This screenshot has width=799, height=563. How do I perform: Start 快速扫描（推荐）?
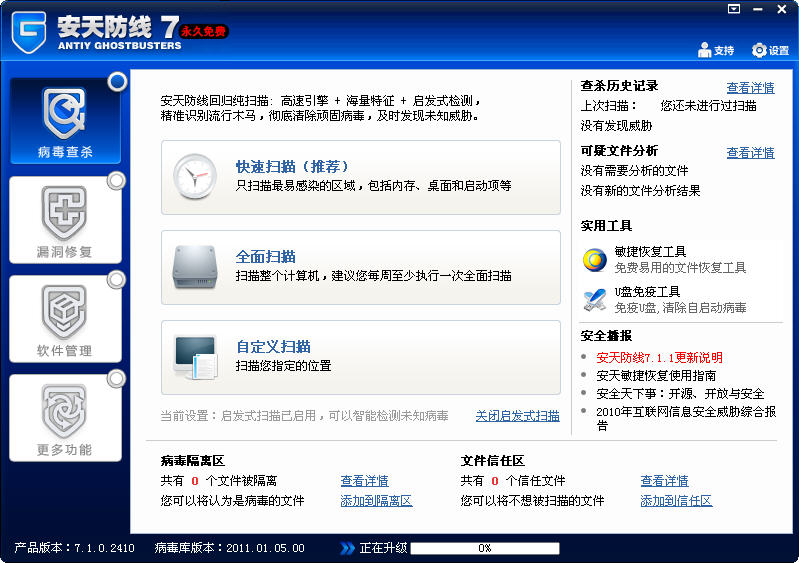(361, 177)
